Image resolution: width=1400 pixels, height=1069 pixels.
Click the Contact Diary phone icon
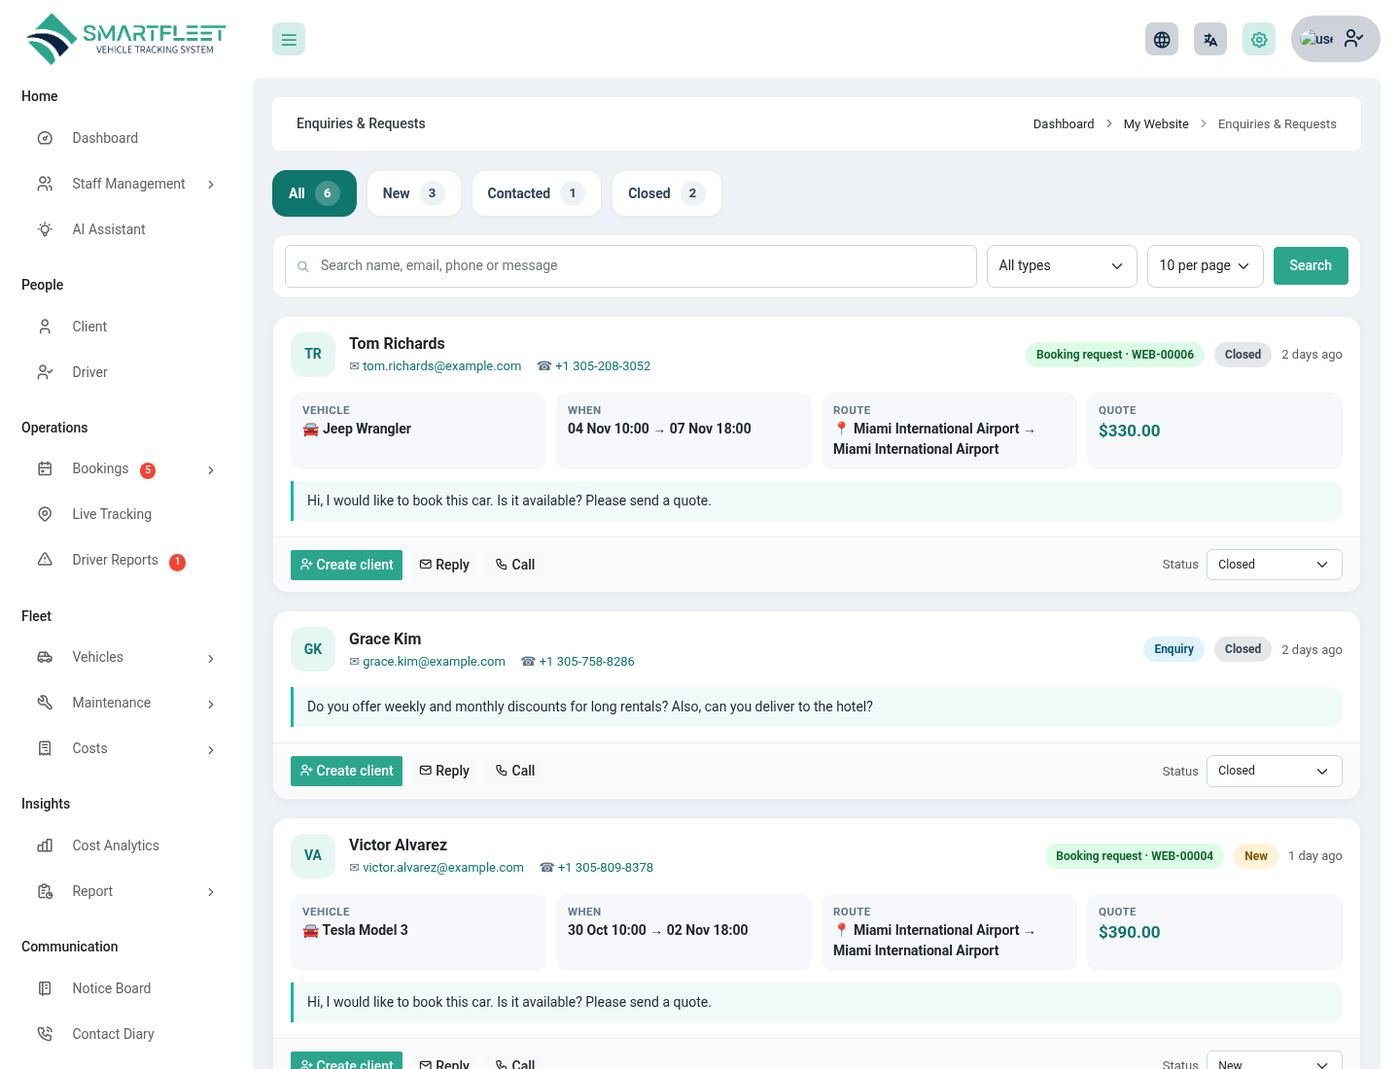pos(45,1034)
